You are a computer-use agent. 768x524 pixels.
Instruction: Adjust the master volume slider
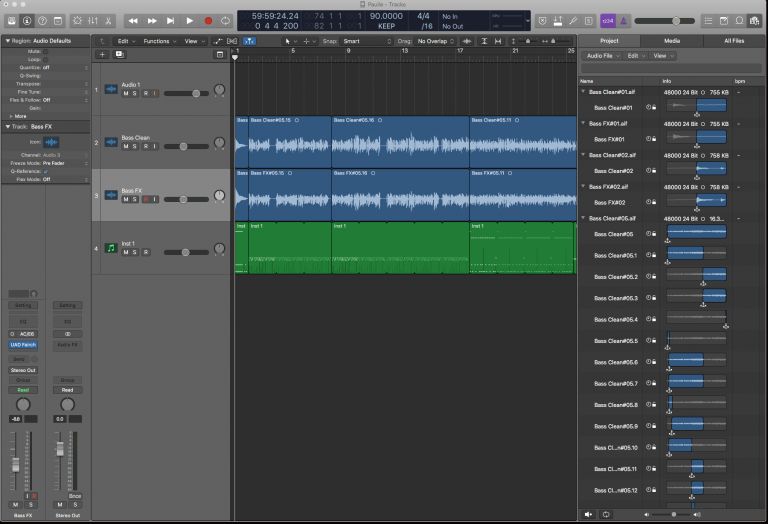tap(665, 21)
